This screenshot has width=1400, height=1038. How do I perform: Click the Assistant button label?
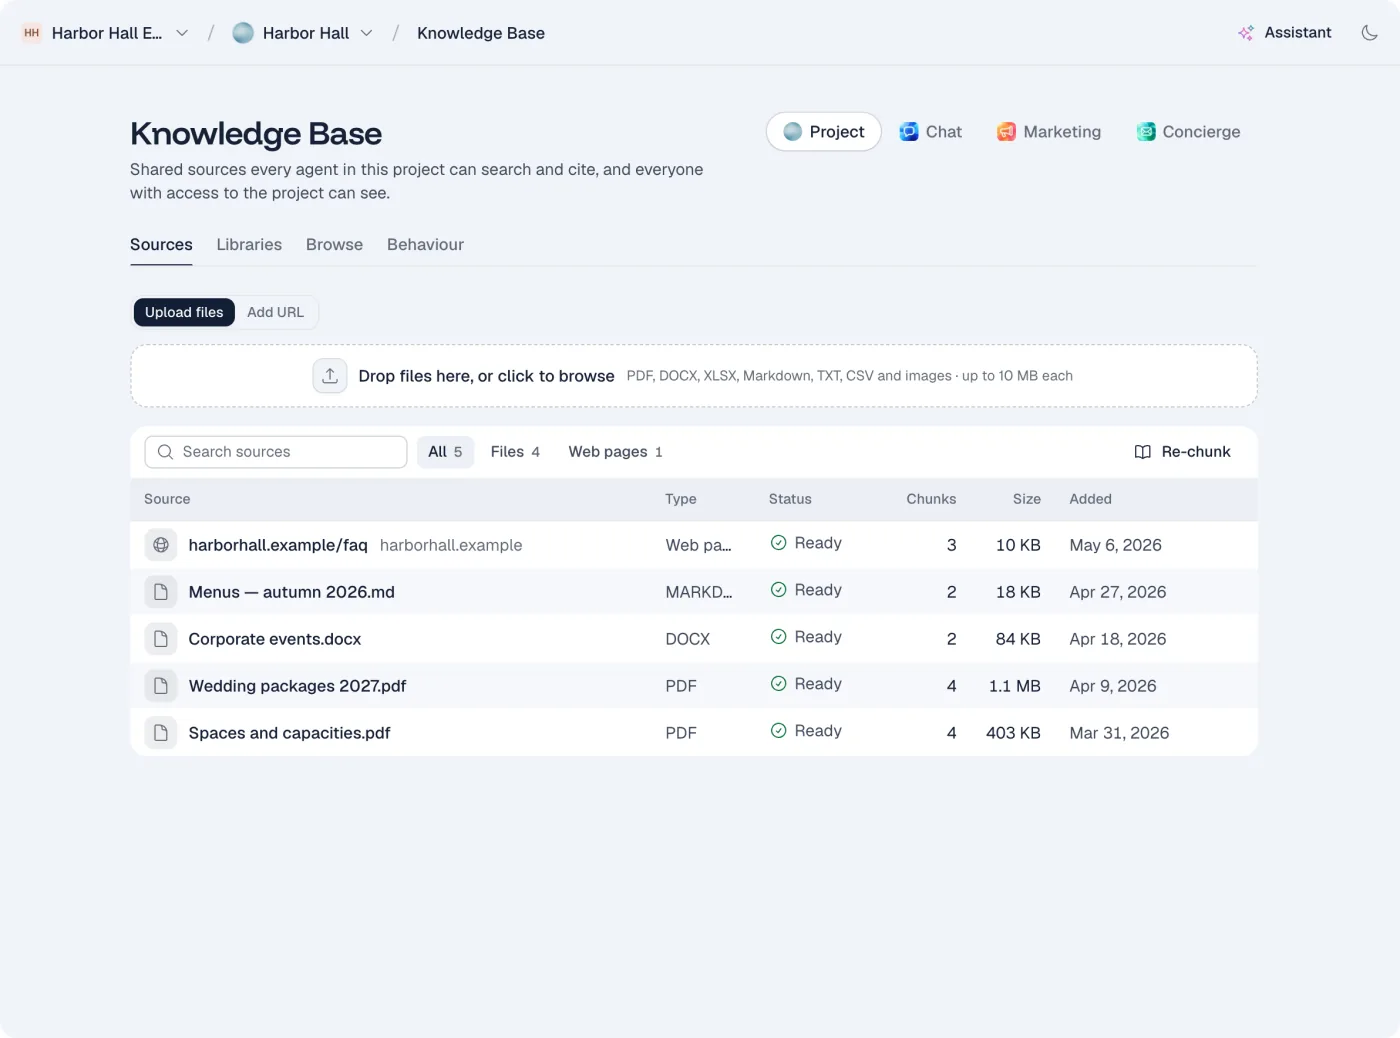pos(1298,33)
